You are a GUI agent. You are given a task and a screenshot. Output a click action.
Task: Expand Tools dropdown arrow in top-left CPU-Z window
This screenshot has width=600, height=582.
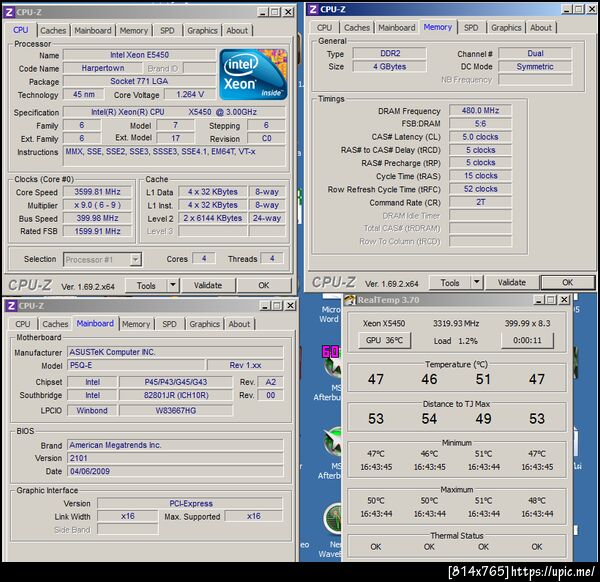(x=173, y=285)
